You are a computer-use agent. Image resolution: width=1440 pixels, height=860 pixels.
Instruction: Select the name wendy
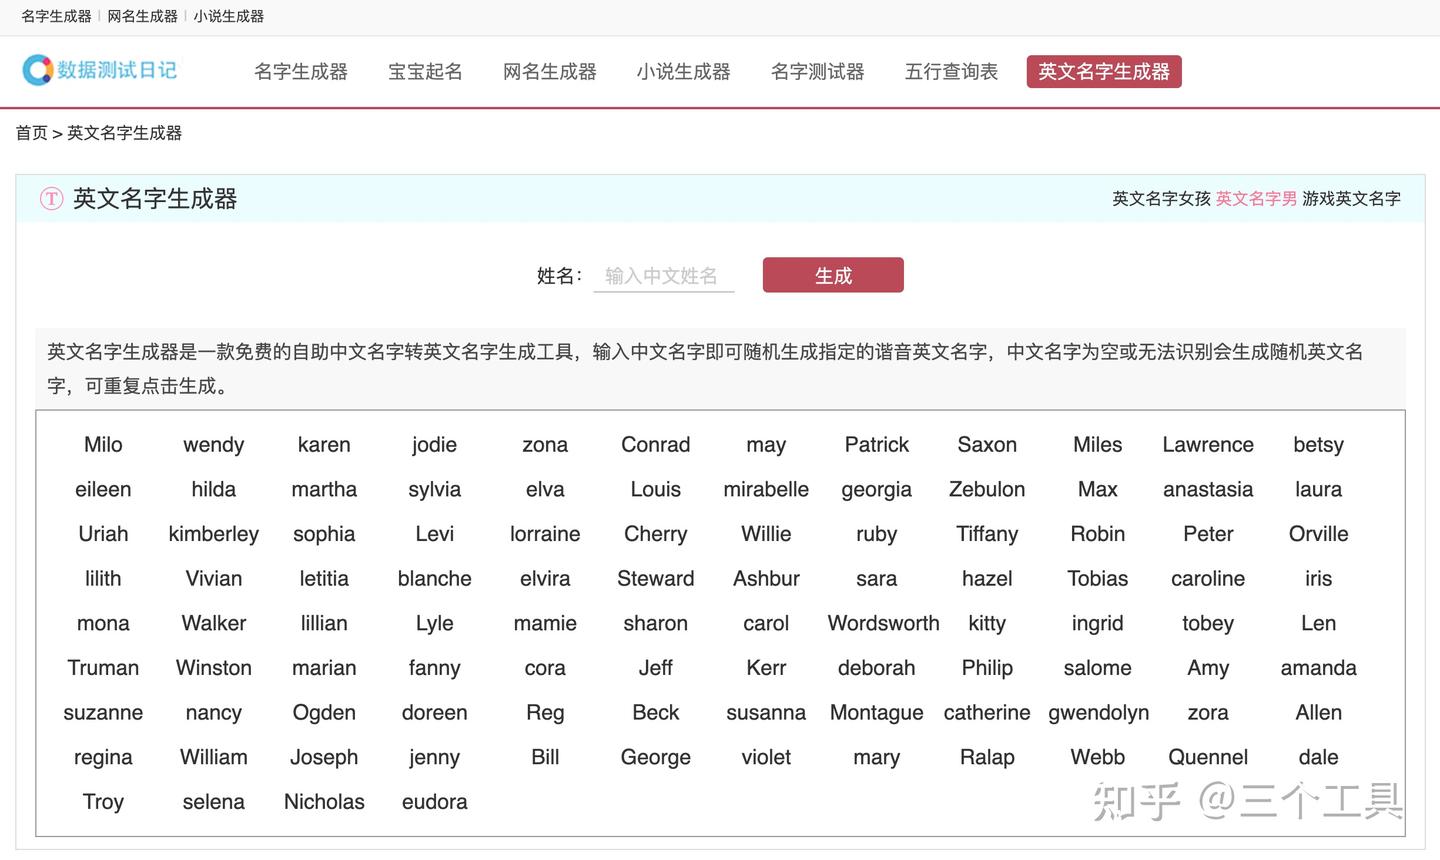pyautogui.click(x=213, y=445)
